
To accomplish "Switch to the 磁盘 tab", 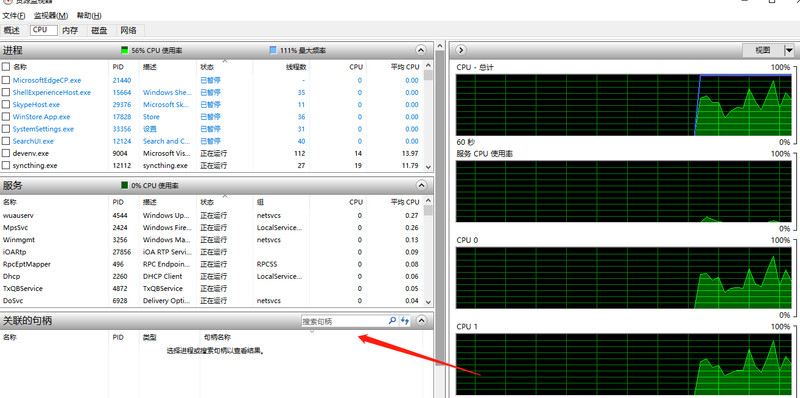I will [x=99, y=30].
